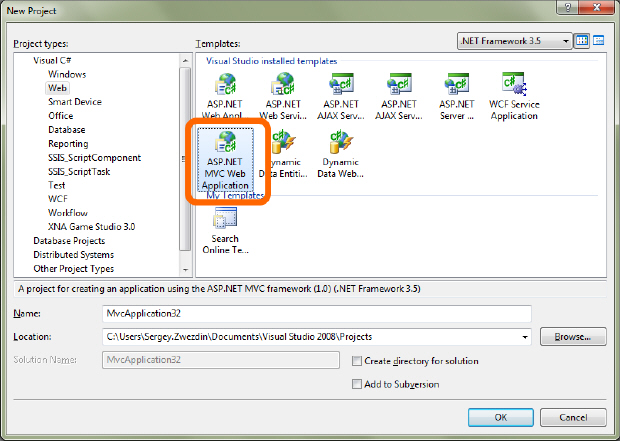This screenshot has width=620, height=441.
Task: Click the project Name input field
Action: pyautogui.click(x=317, y=314)
